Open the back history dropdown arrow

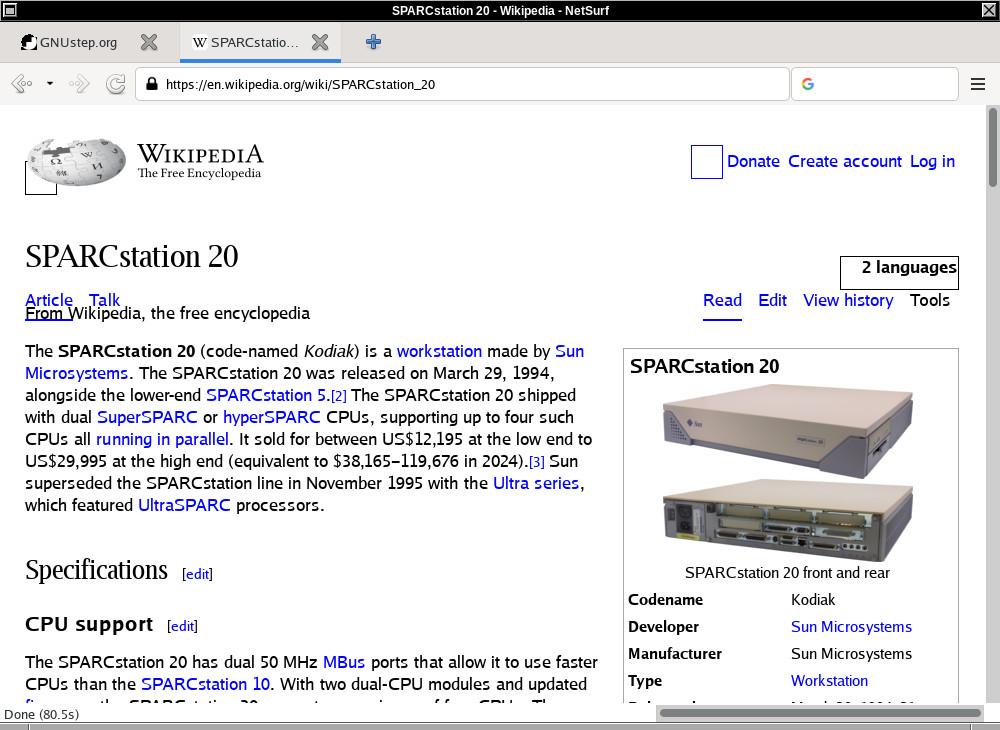(x=50, y=84)
